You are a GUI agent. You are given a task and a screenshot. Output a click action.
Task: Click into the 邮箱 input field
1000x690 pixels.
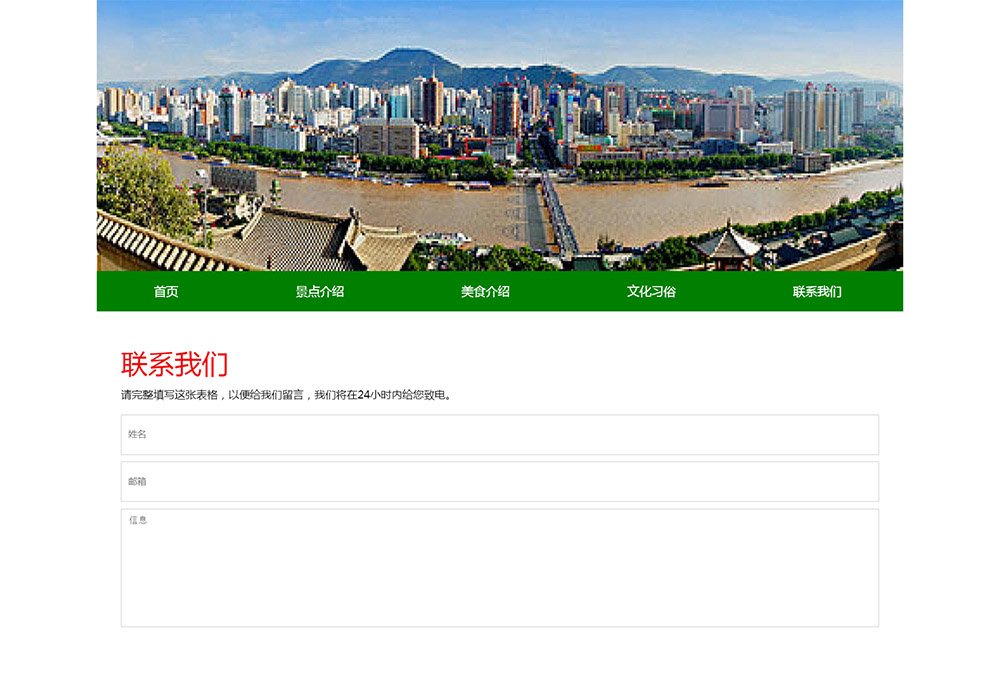(x=500, y=481)
